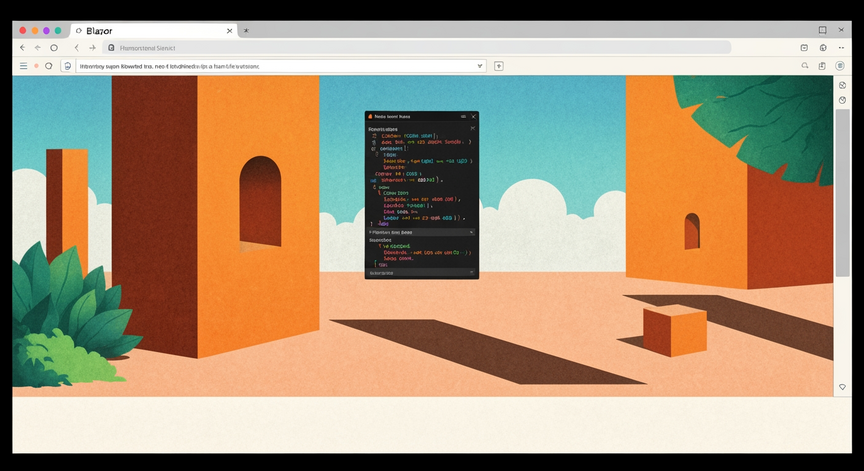Viewport: 864px width, 471px height.
Task: Click the round profile icon ending the second toolbar
Action: (x=840, y=66)
